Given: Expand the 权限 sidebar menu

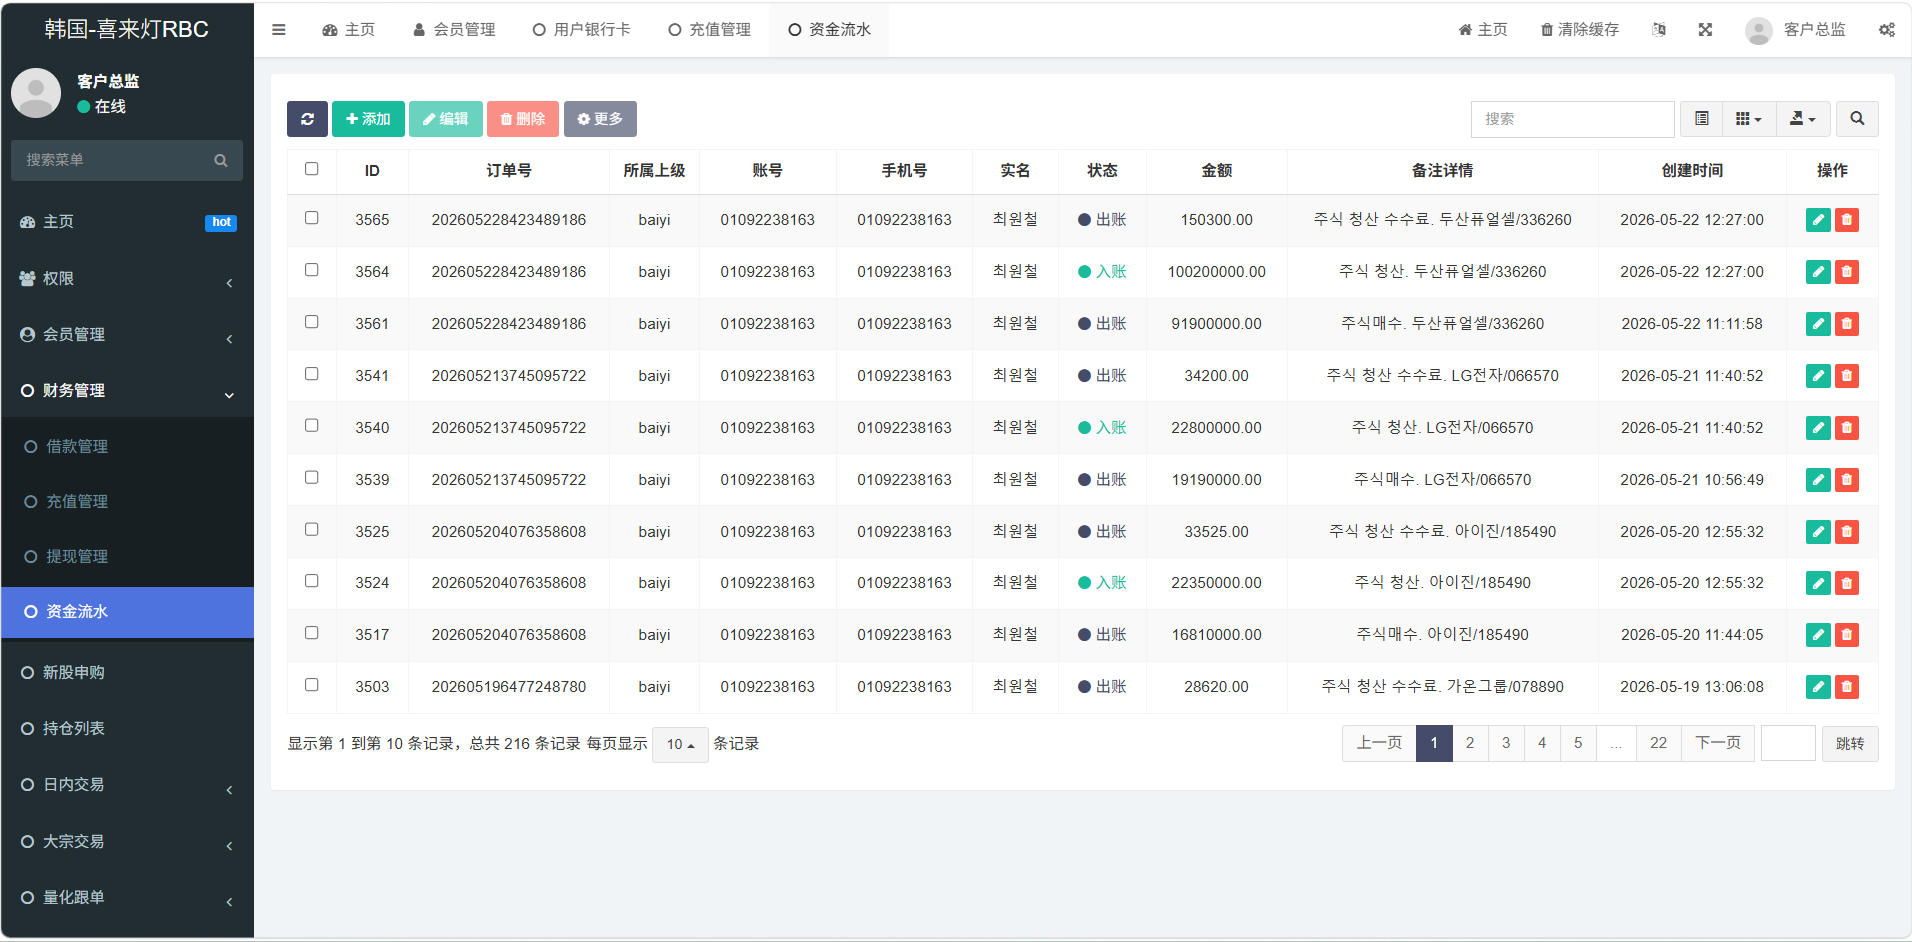Looking at the screenshot, I should [127, 279].
